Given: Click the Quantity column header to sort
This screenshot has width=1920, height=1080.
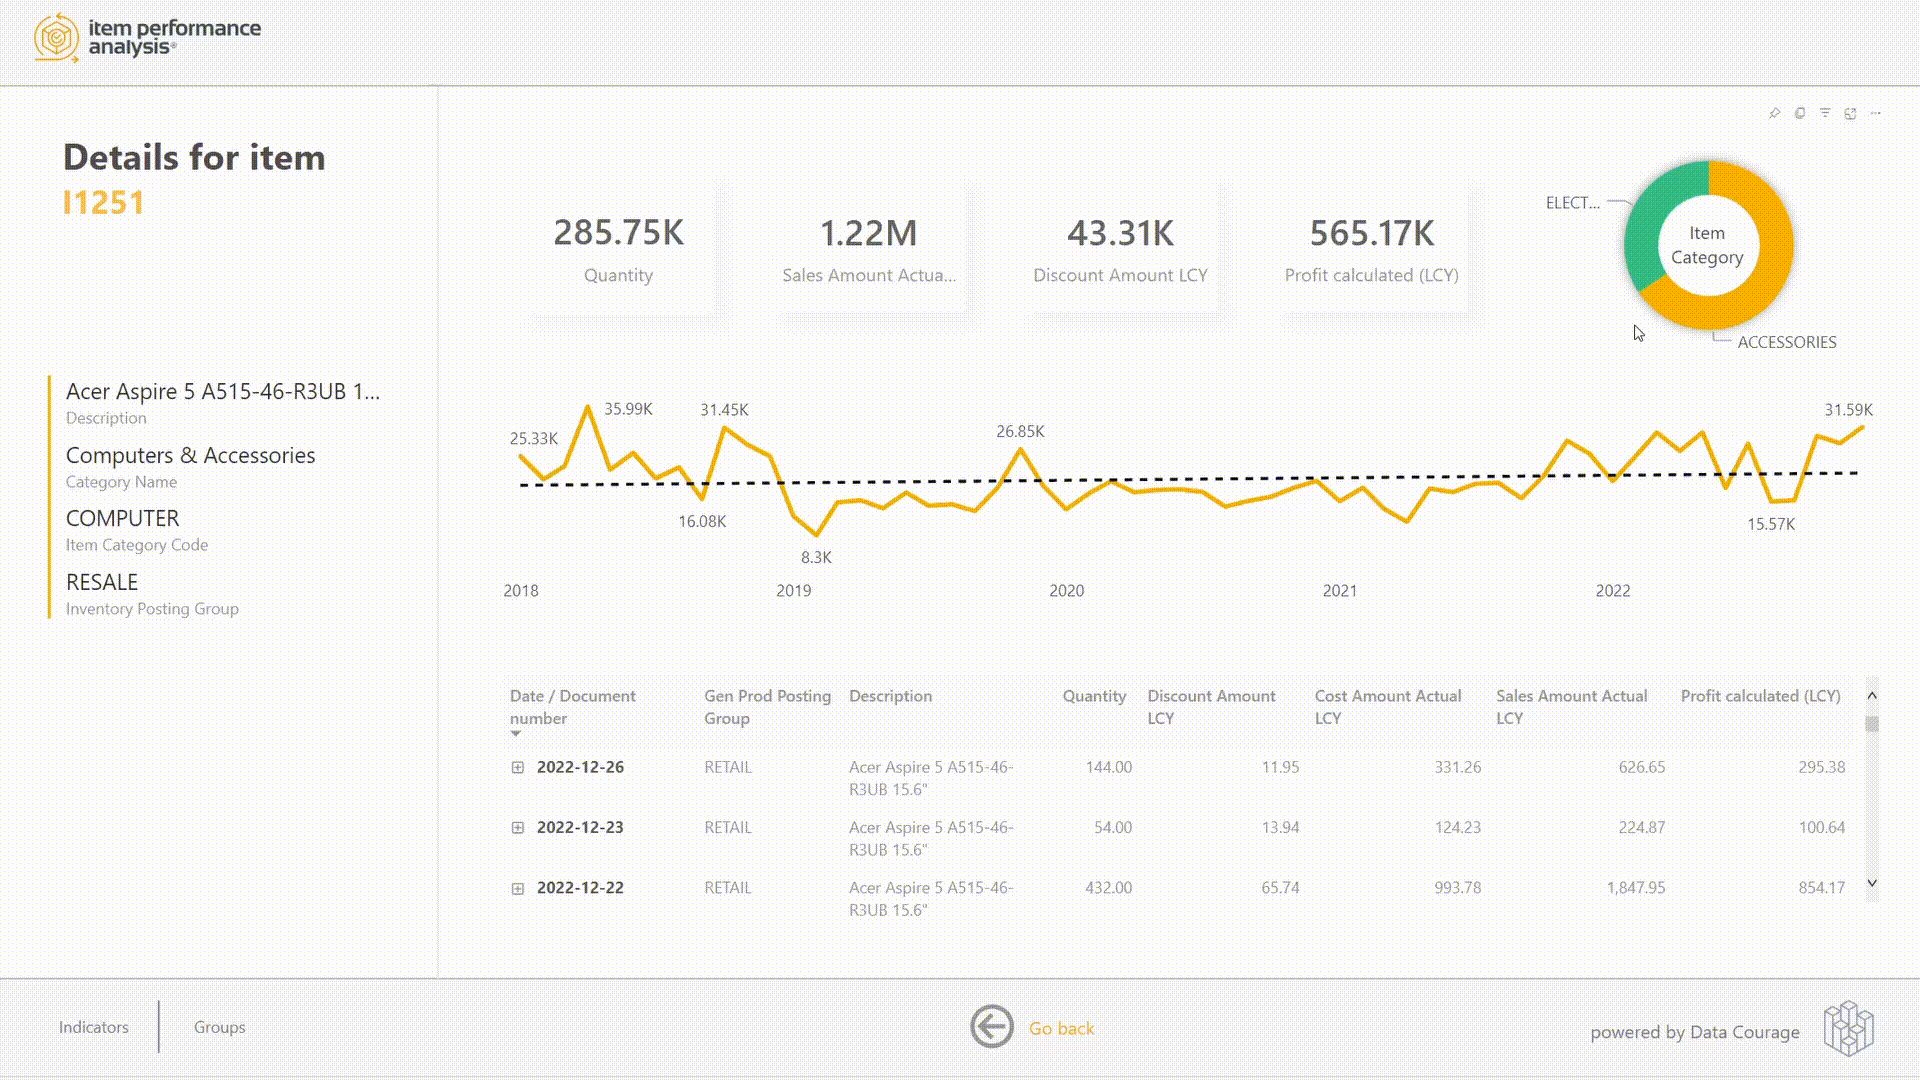Looking at the screenshot, I should (1095, 695).
